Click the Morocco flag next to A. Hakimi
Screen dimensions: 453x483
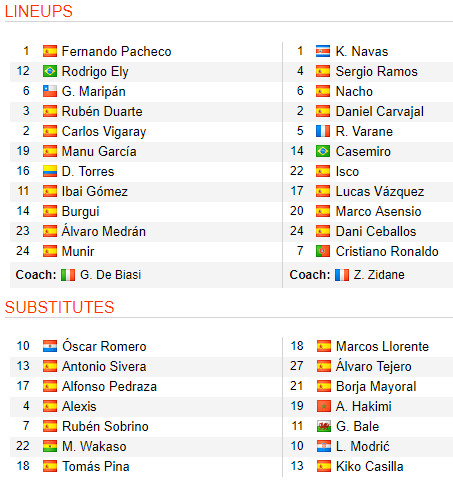click(x=323, y=406)
